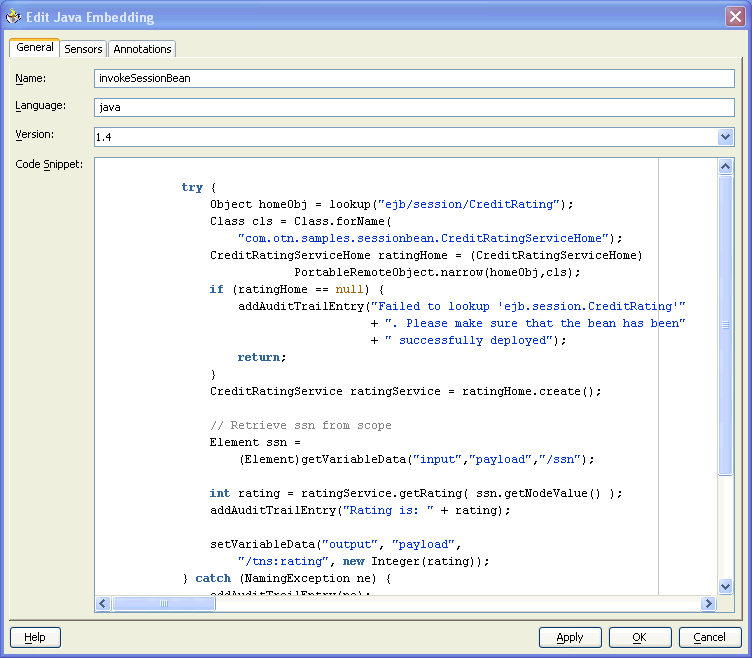
Task: Select the General tab
Action: [x=35, y=47]
